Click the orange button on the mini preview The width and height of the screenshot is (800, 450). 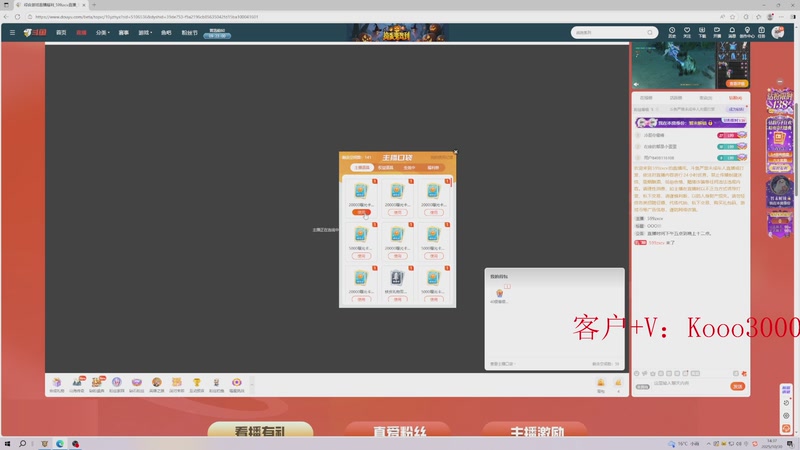737,83
